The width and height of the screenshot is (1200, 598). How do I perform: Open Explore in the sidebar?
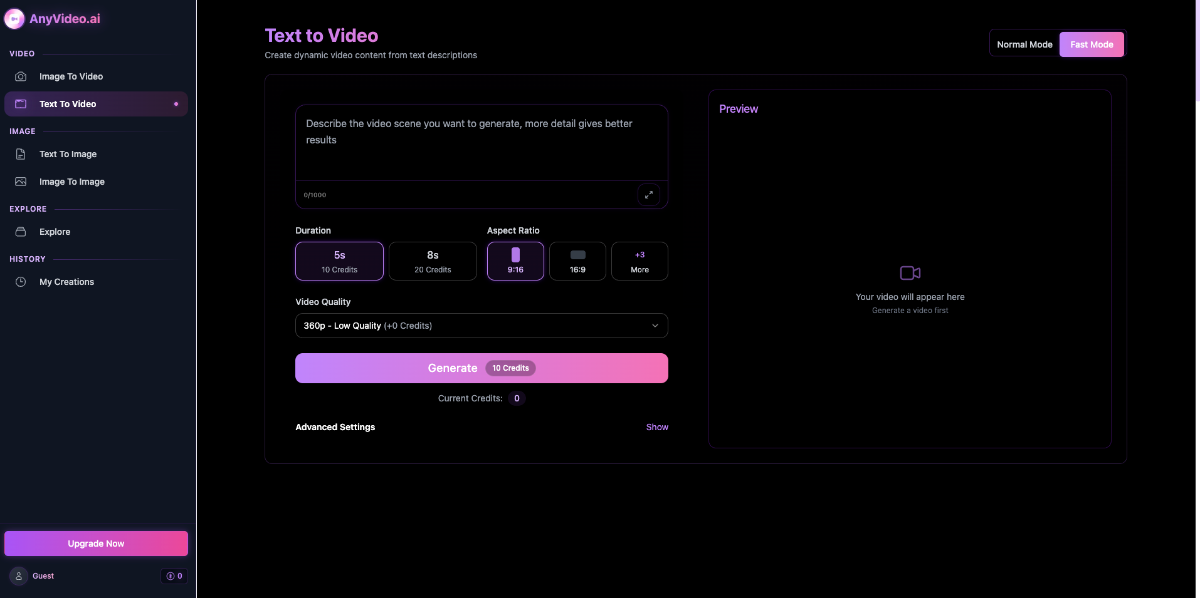[x=96, y=232]
